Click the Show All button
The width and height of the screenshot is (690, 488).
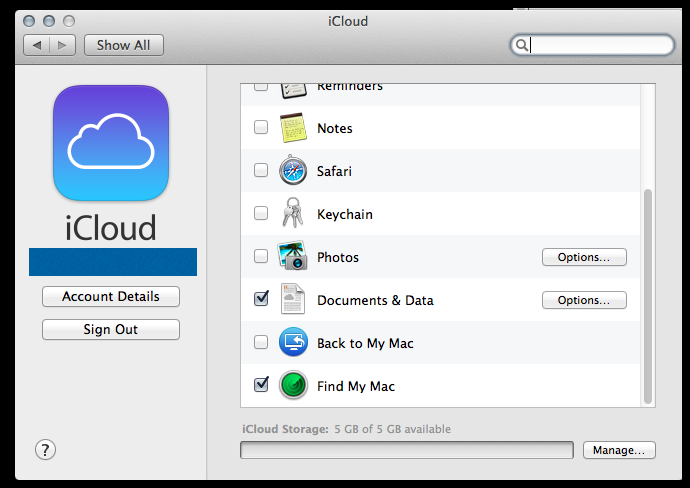[x=124, y=45]
